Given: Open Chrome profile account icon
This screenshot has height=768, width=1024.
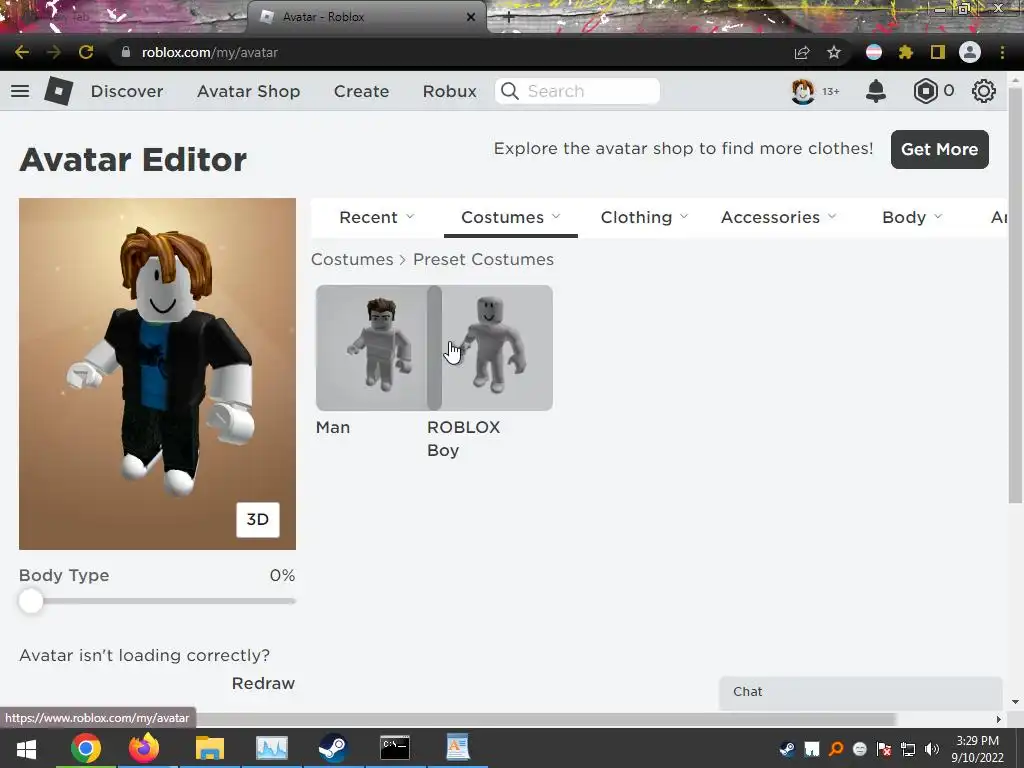Looking at the screenshot, I should 970,52.
